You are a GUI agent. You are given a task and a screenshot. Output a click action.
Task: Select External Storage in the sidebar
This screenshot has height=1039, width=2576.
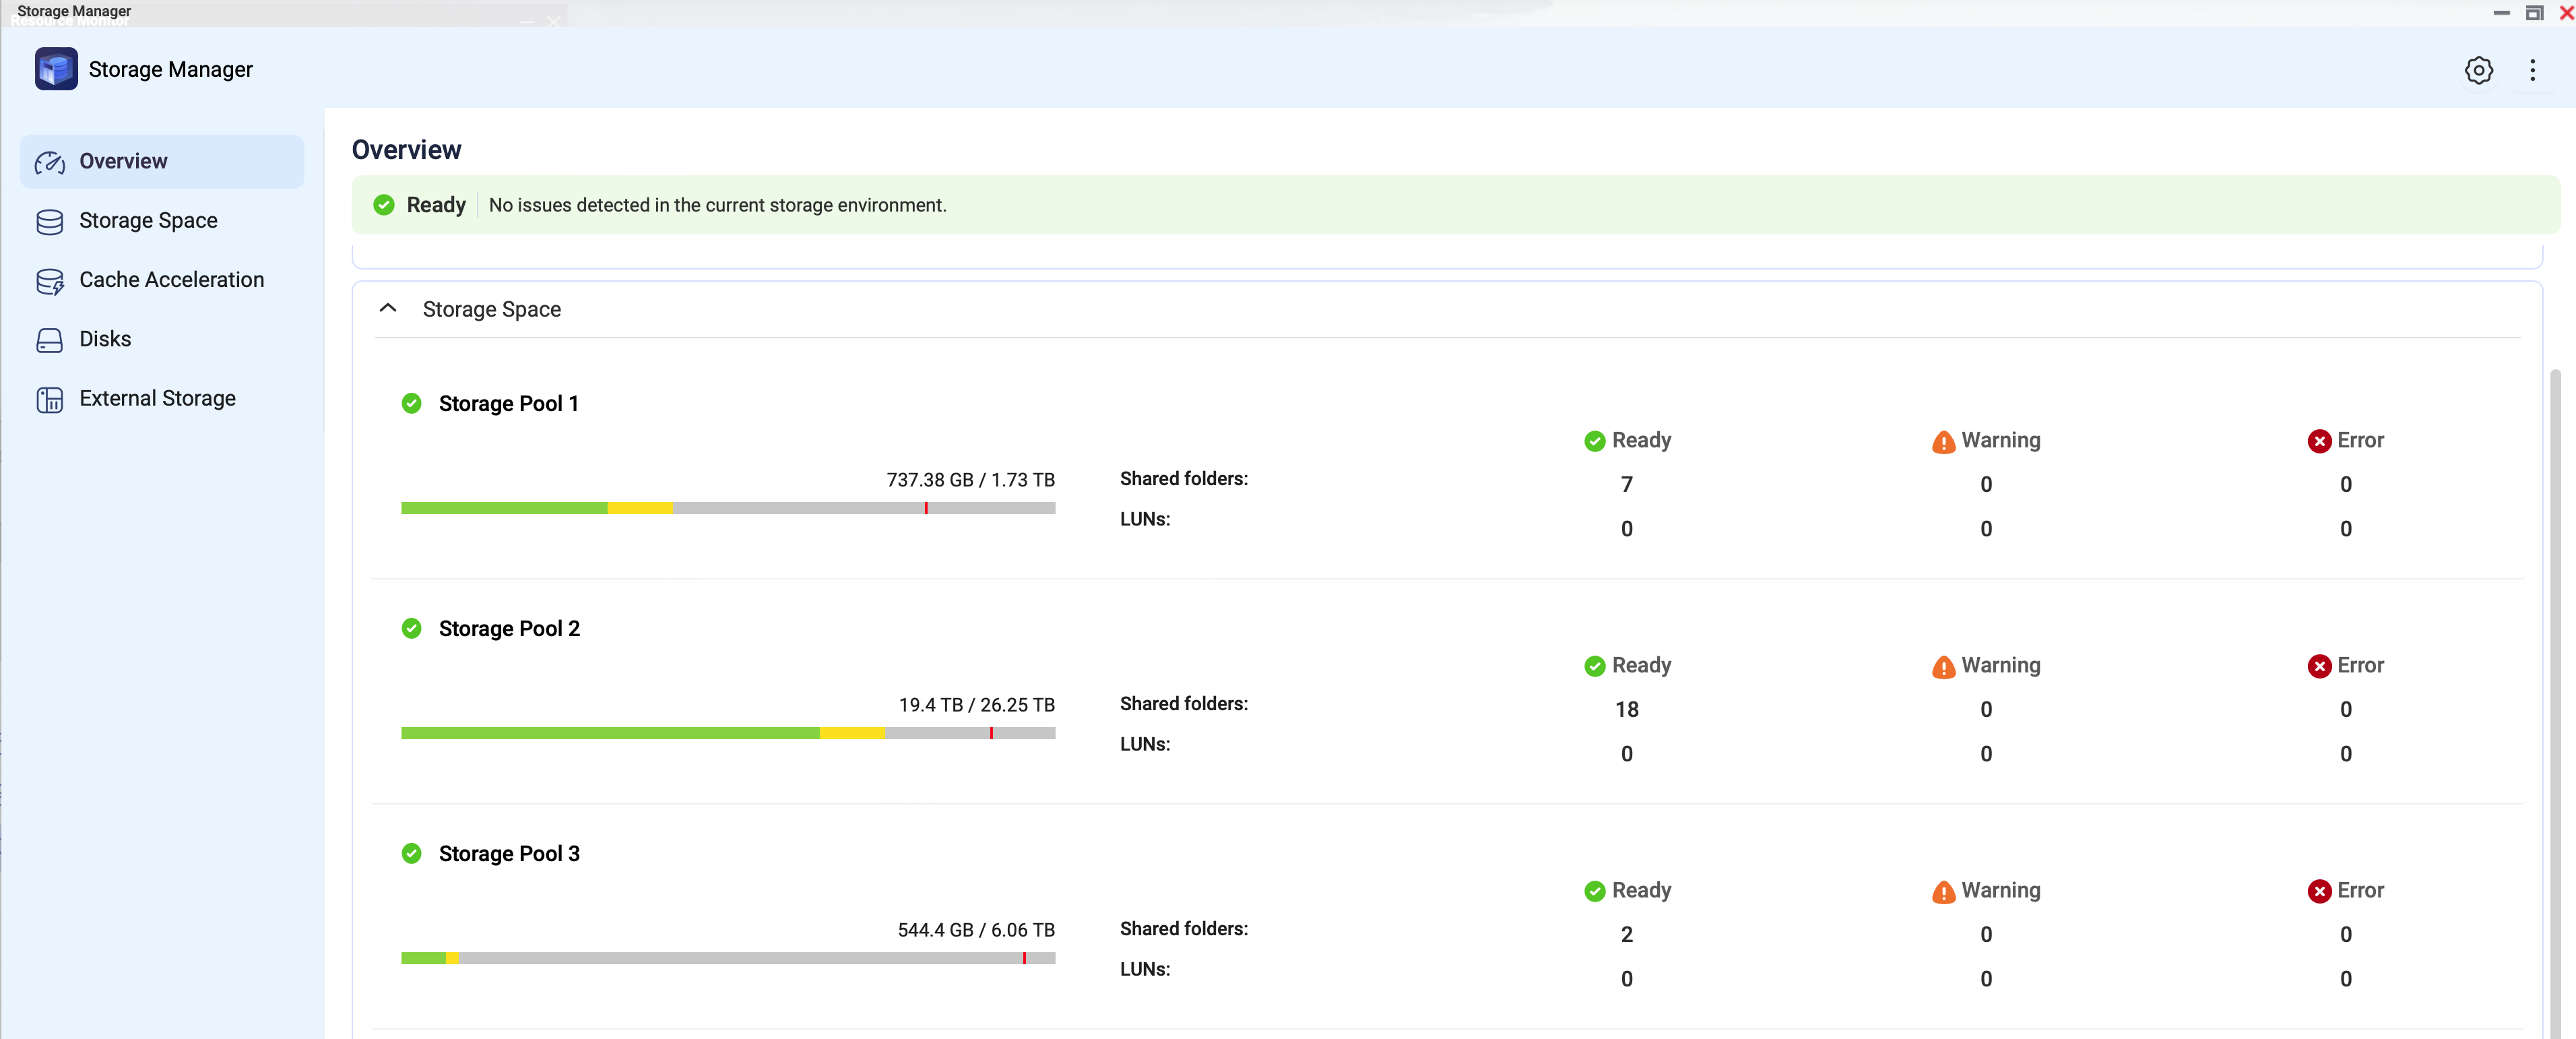pos(157,399)
